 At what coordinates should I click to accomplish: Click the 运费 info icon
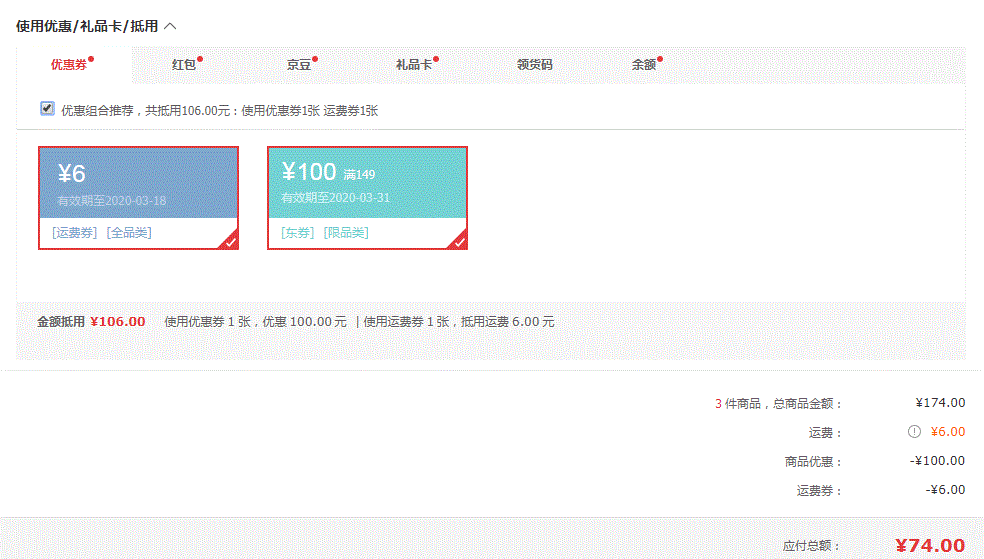click(913, 432)
